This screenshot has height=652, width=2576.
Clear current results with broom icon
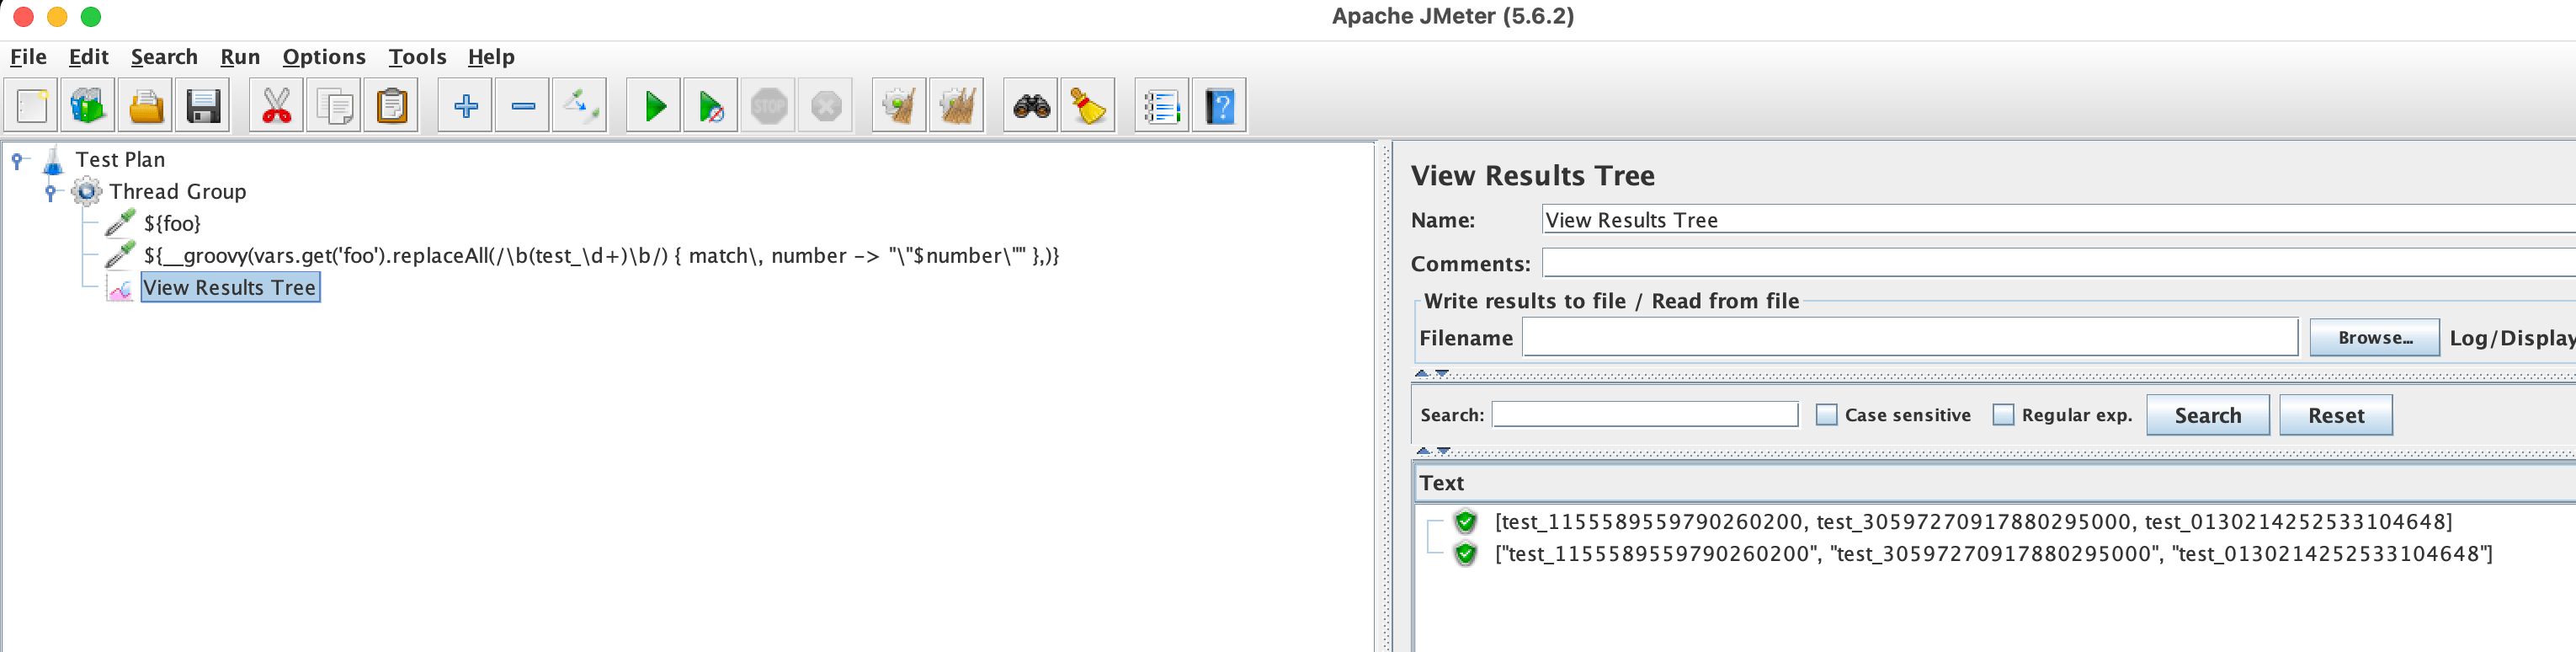point(900,106)
